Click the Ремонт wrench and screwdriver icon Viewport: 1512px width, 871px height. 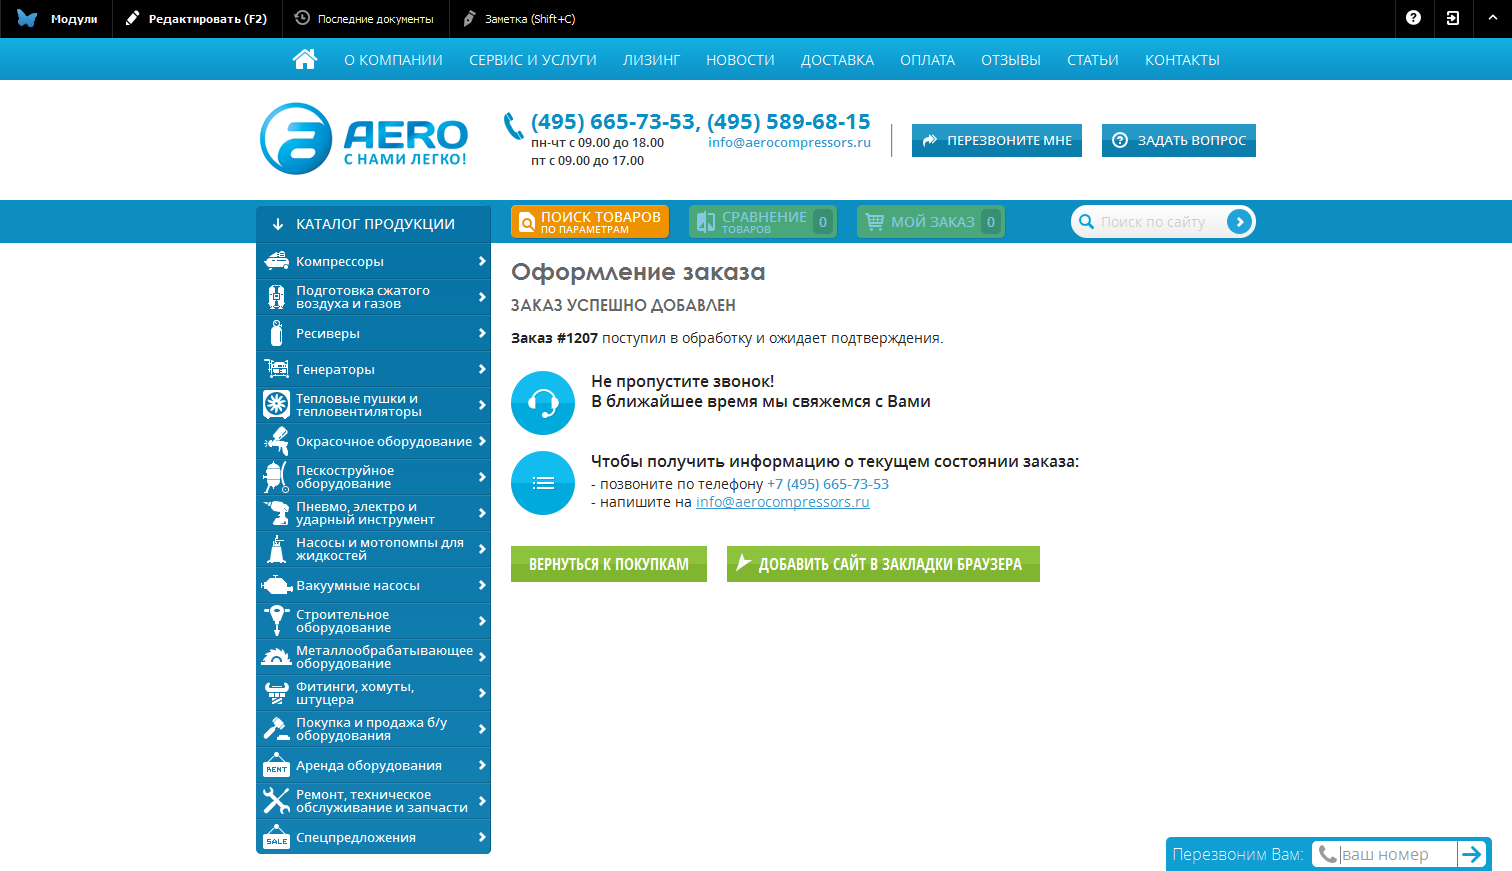point(276,801)
